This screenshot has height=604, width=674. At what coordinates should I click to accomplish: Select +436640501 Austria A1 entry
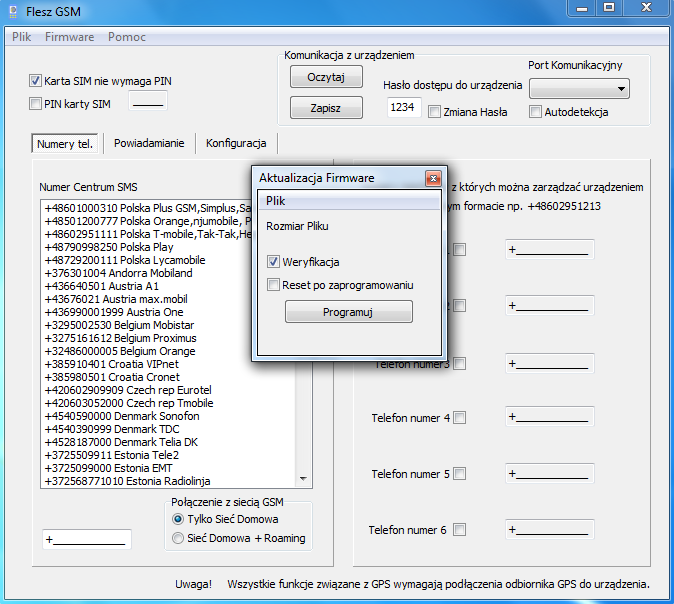pos(101,286)
